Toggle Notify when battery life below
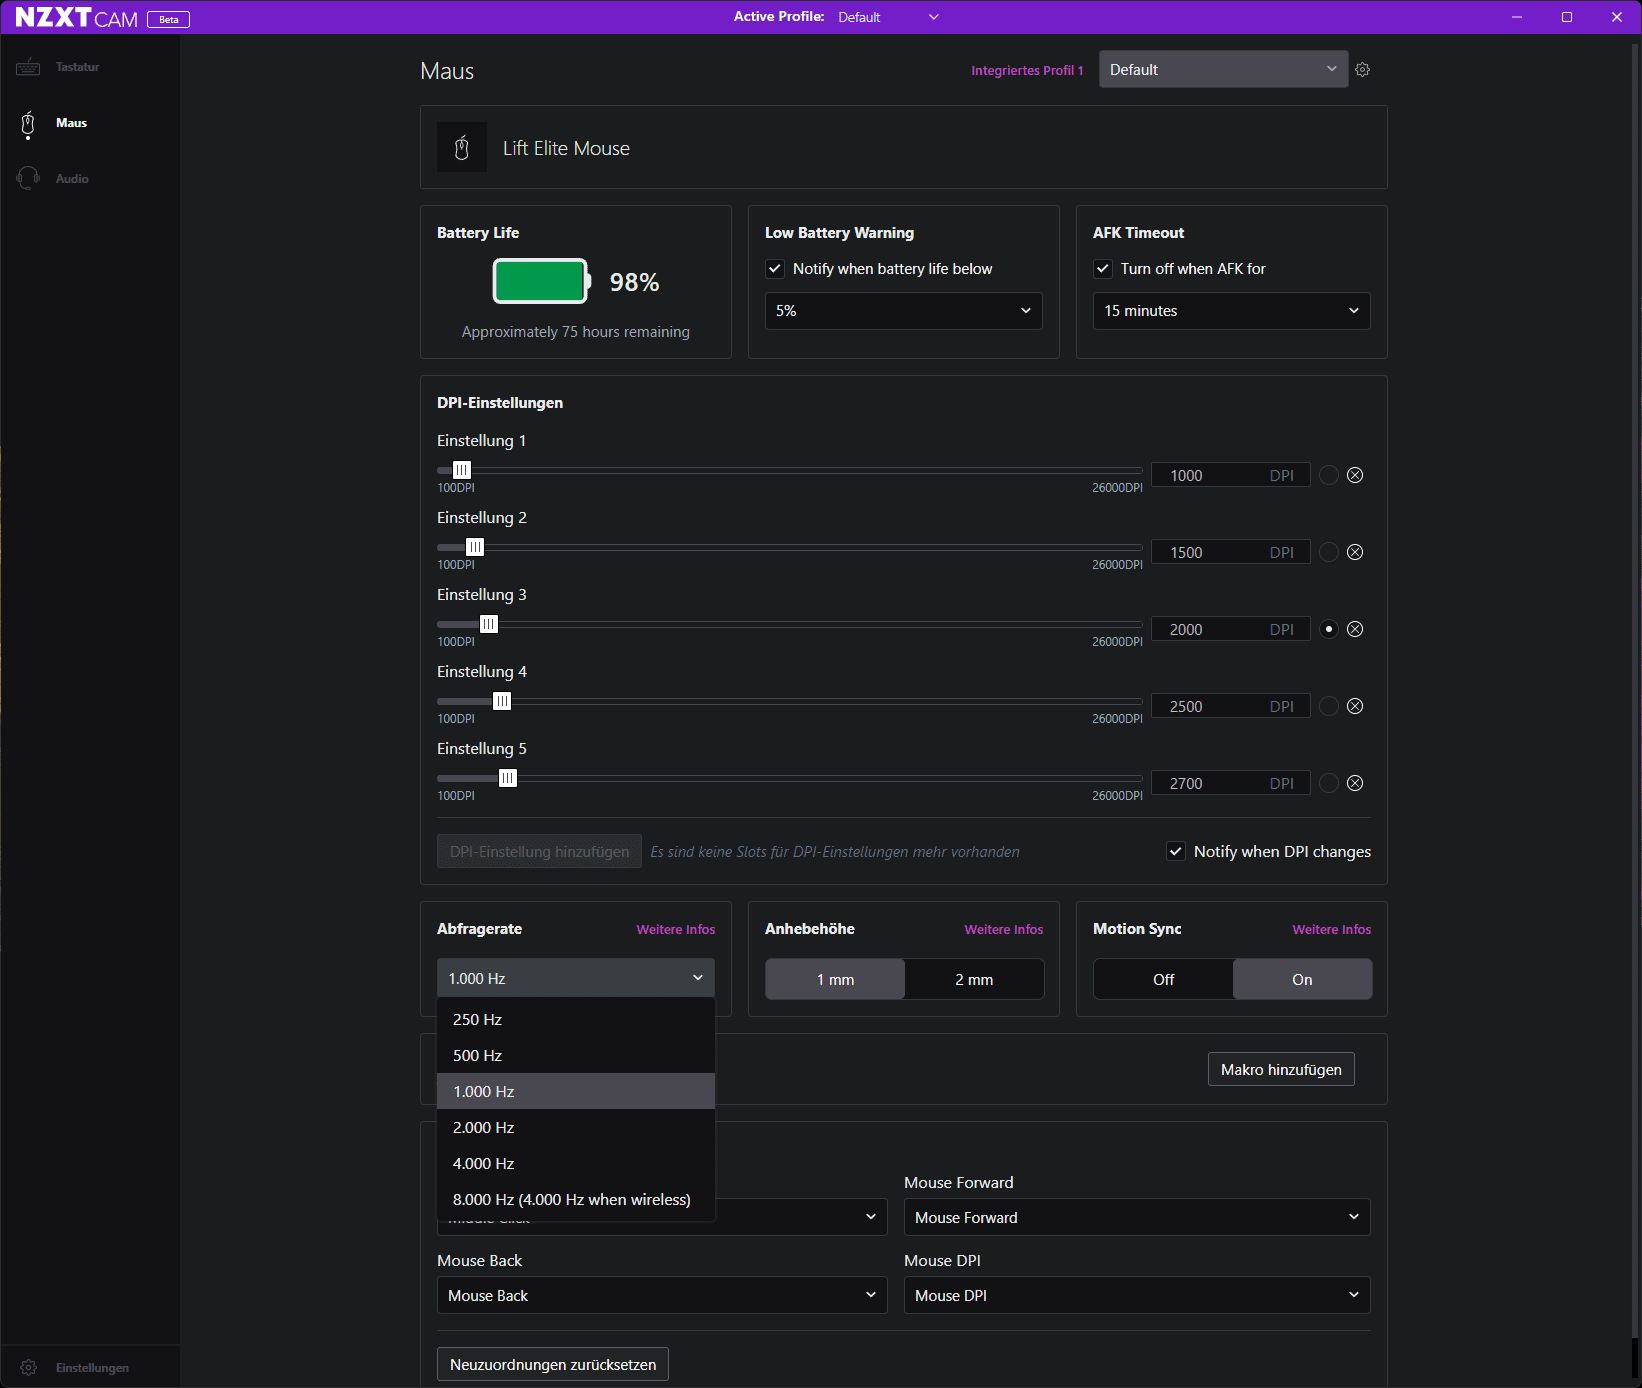 pos(775,268)
